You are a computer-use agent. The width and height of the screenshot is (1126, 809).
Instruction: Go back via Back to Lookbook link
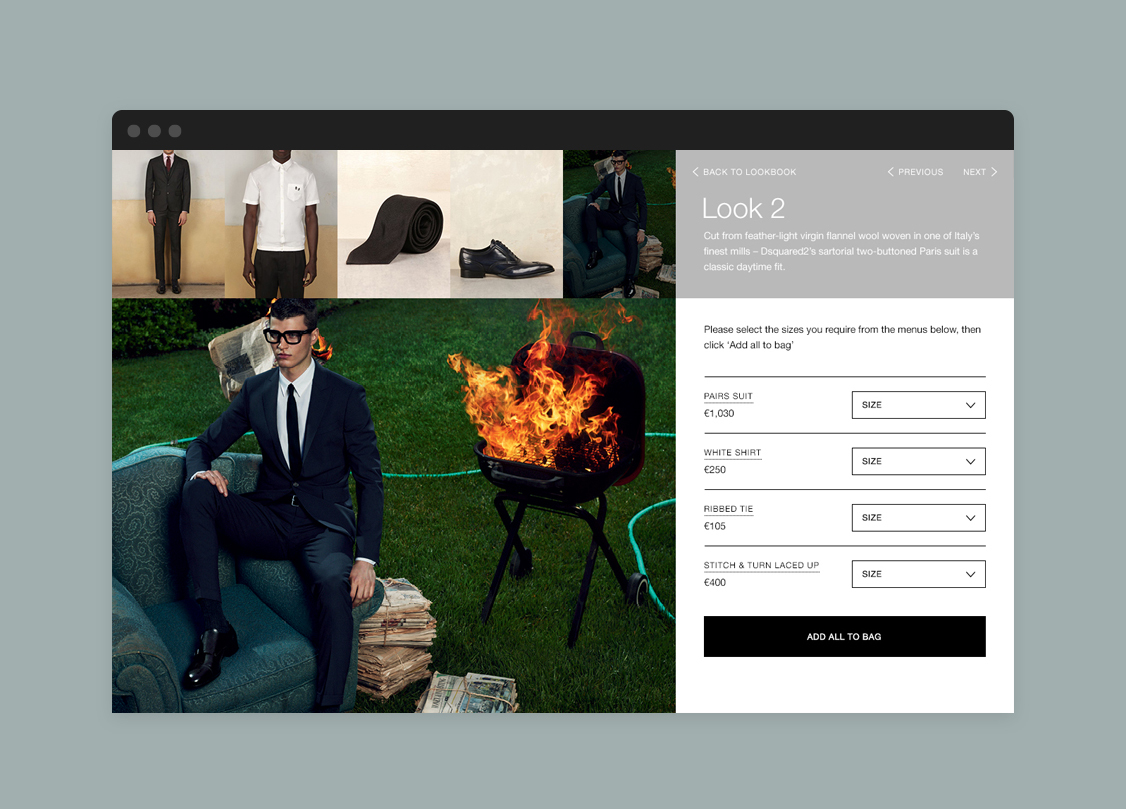(x=749, y=172)
